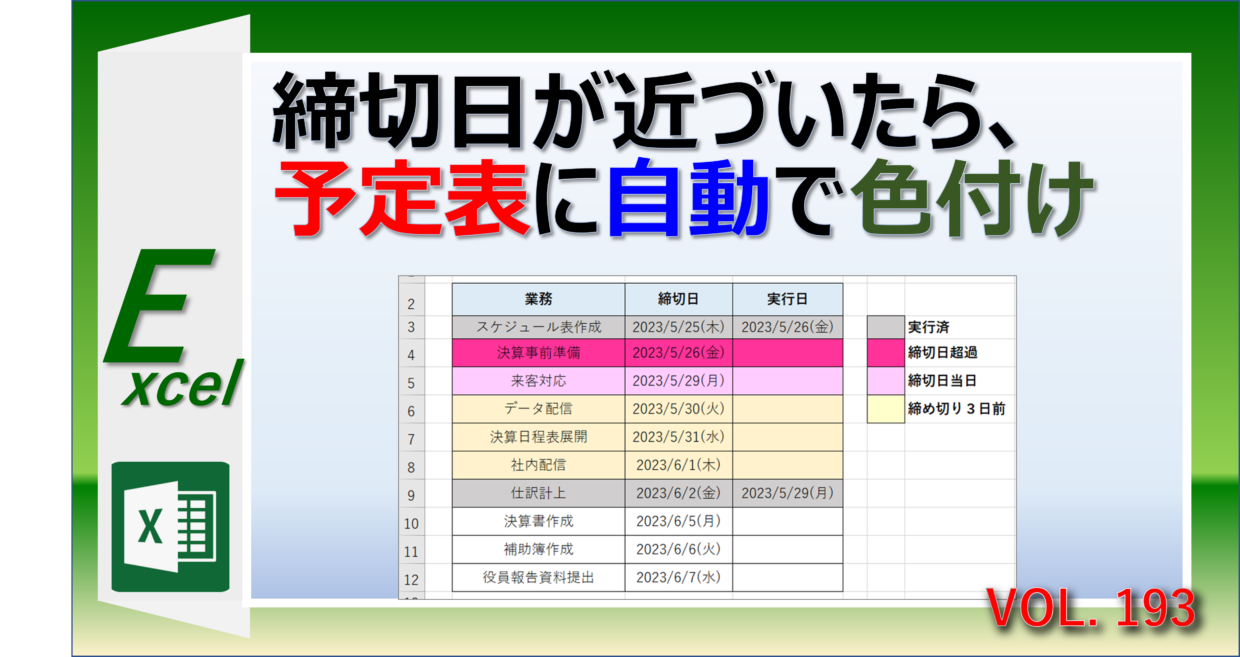Click the 決算書作成 cell
The width and height of the screenshot is (1240, 657).
click(x=538, y=521)
